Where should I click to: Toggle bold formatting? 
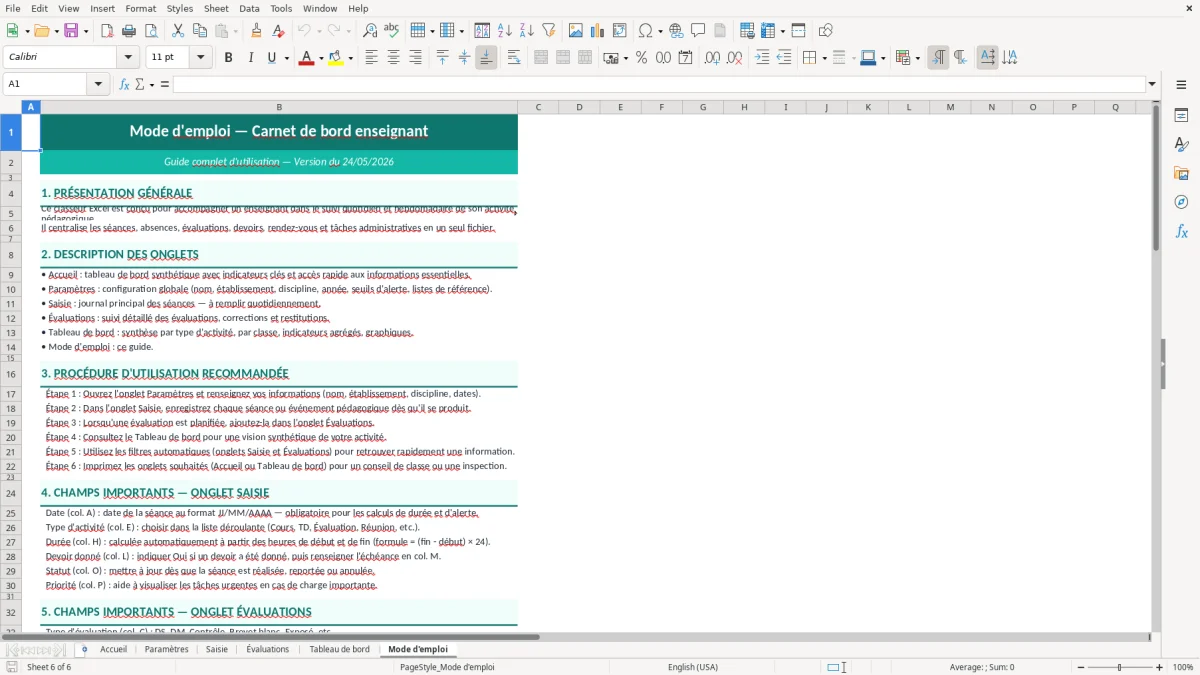(x=228, y=58)
